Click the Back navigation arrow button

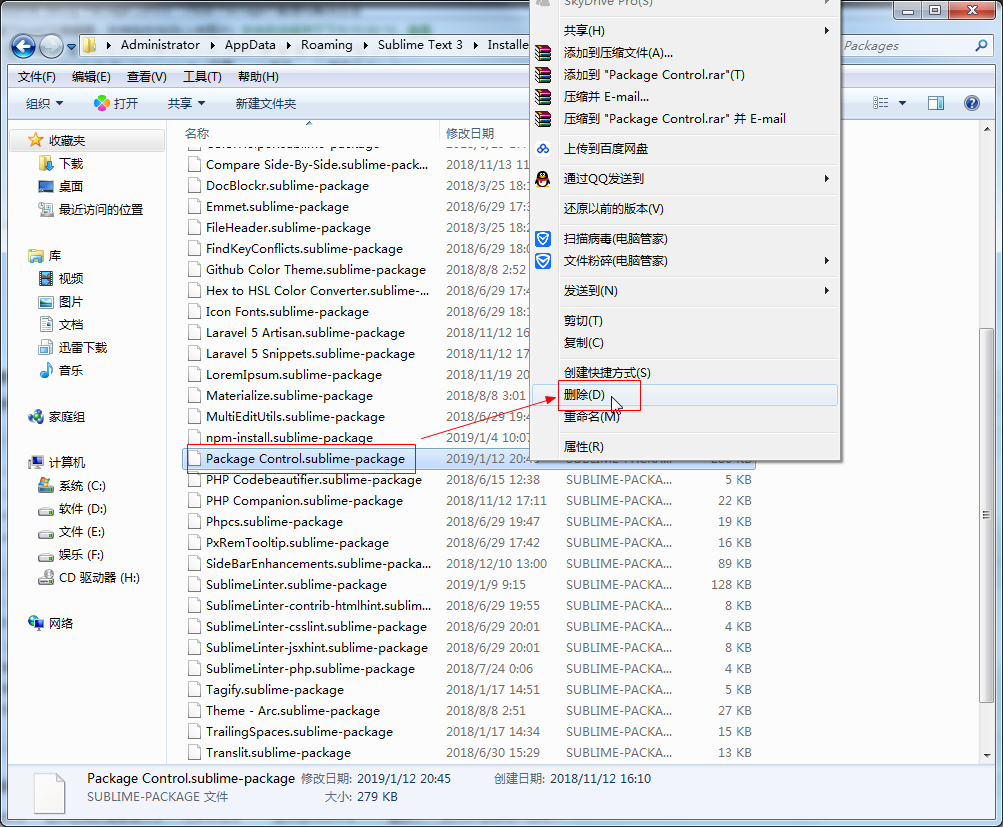point(24,46)
